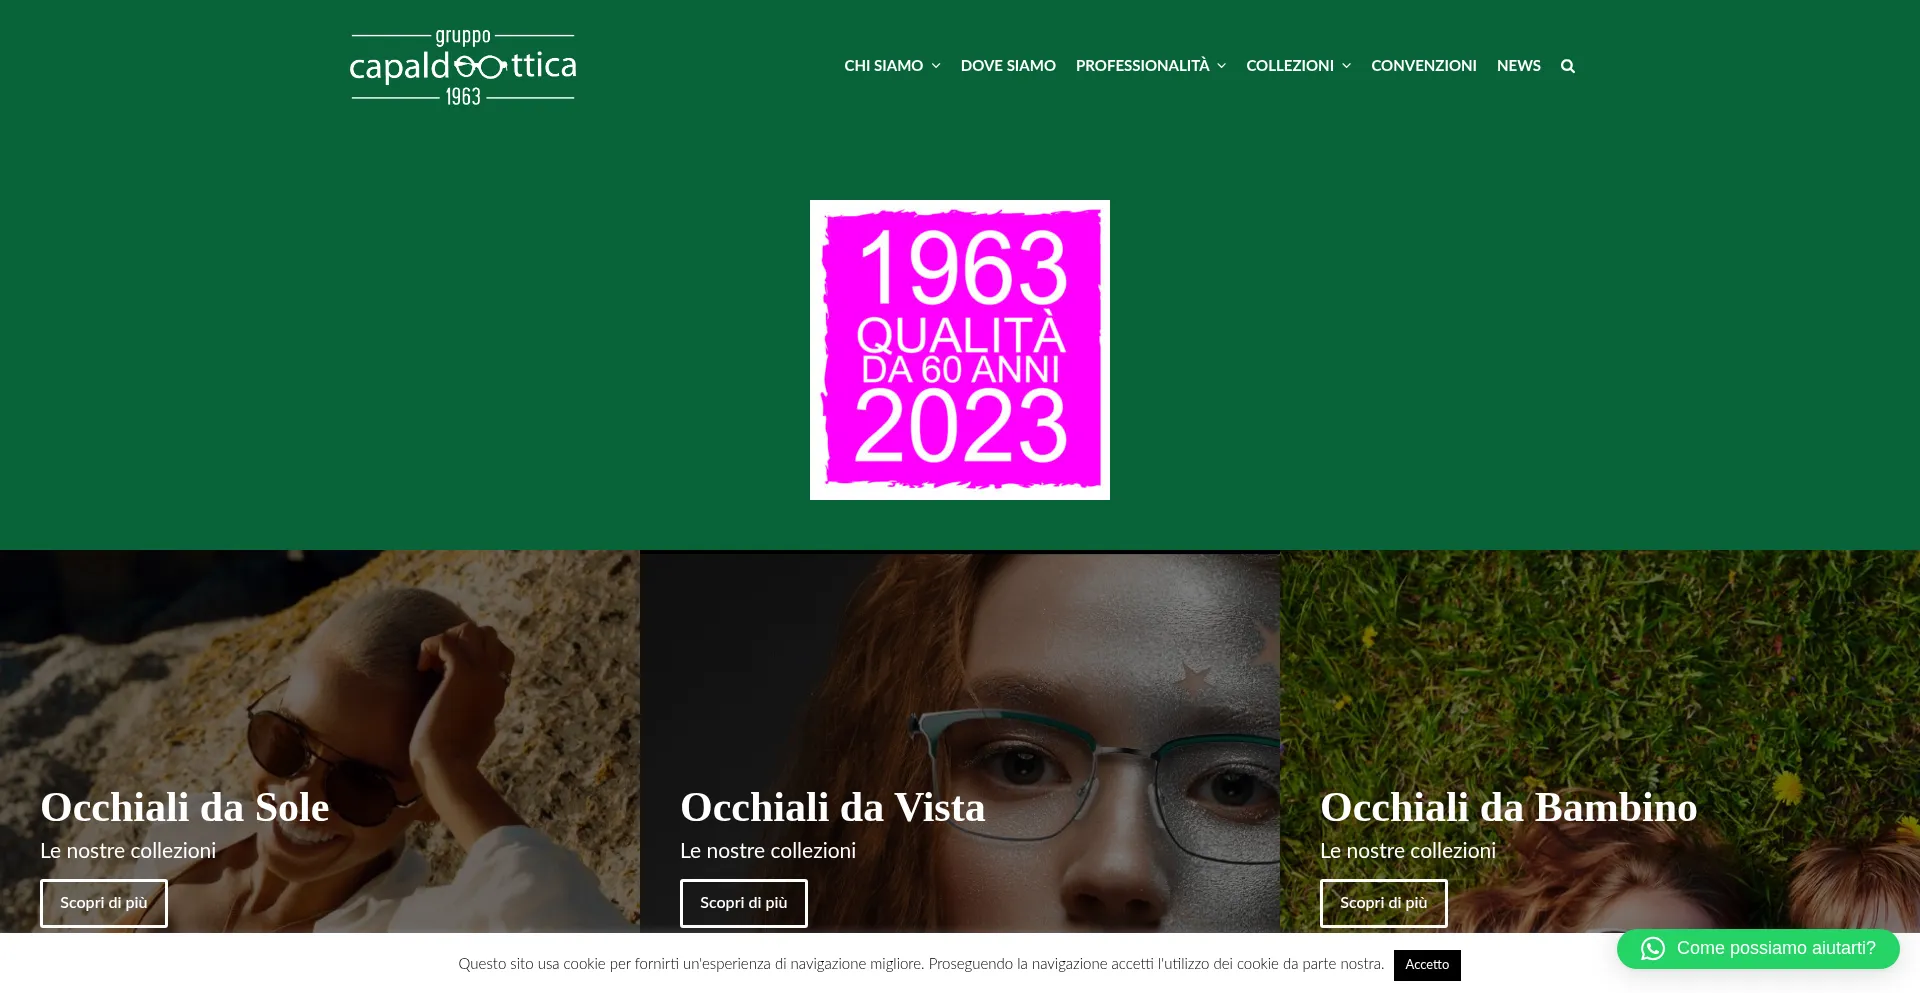Open the search magnifier icon in header

coord(1567,66)
